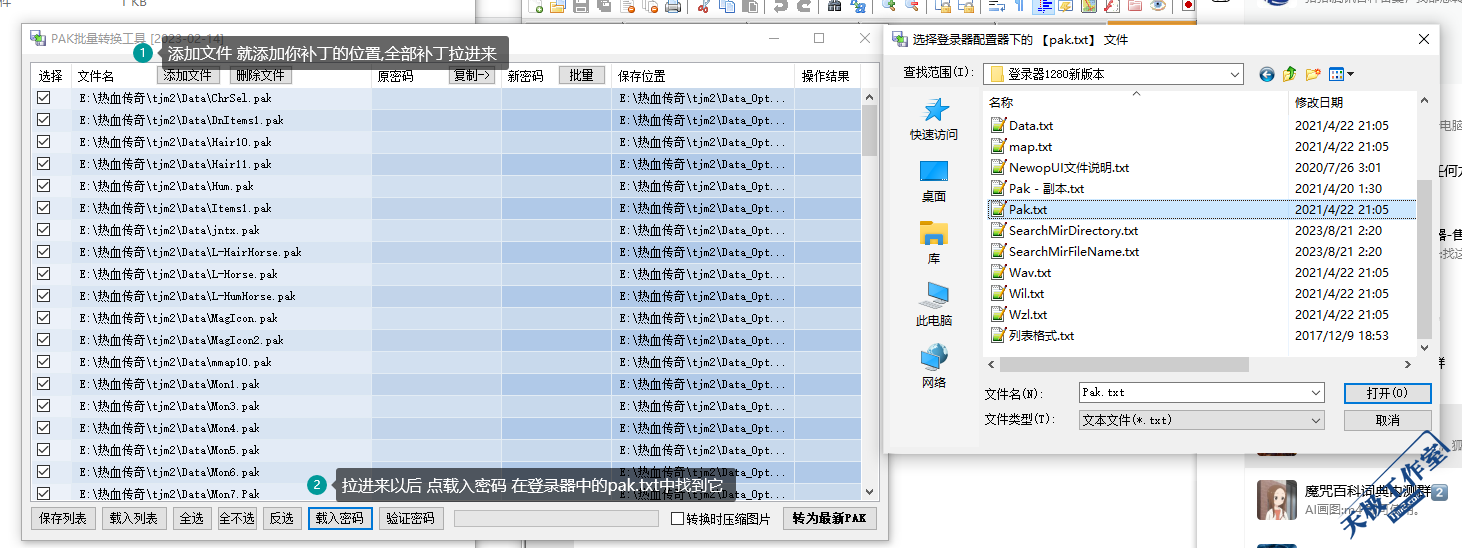Viewport: 1462px width, 548px height.
Task: Go back to the last visited folder
Action: tap(1267, 74)
